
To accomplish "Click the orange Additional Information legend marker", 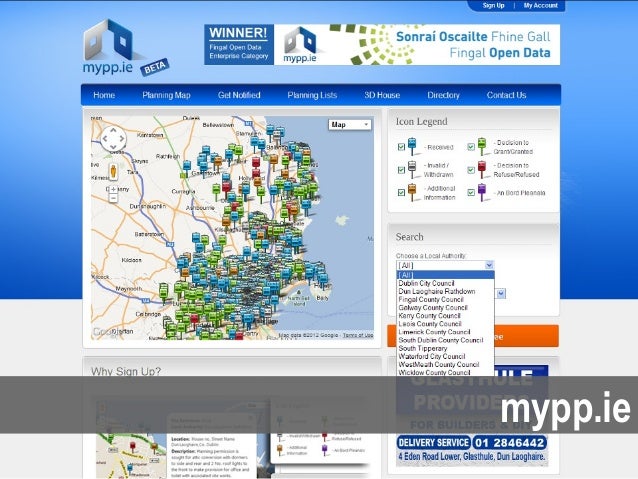I will tap(412, 192).
